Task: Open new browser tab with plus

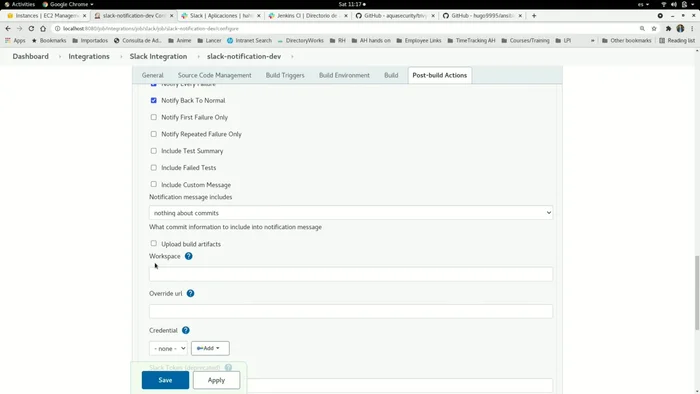Action: click(534, 16)
